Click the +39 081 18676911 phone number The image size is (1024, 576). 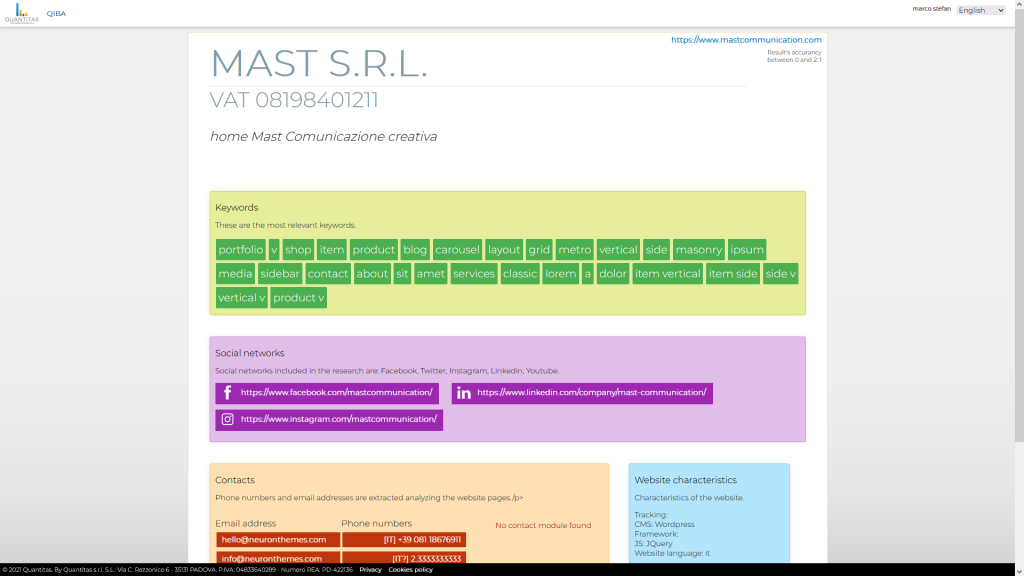404,539
